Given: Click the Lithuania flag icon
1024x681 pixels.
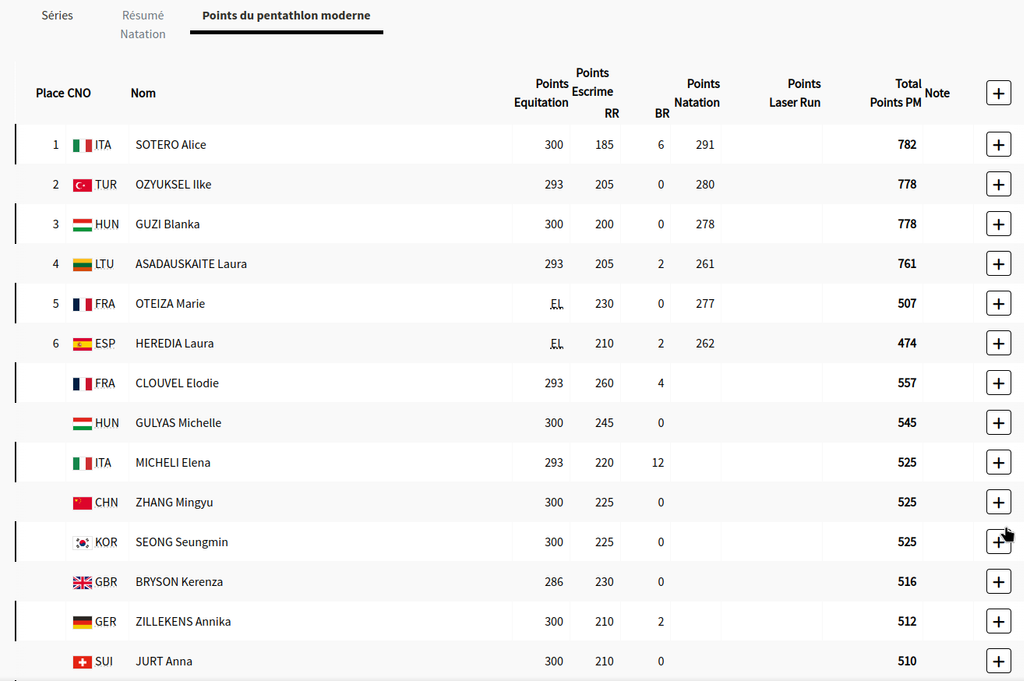Looking at the screenshot, I should click(x=82, y=264).
